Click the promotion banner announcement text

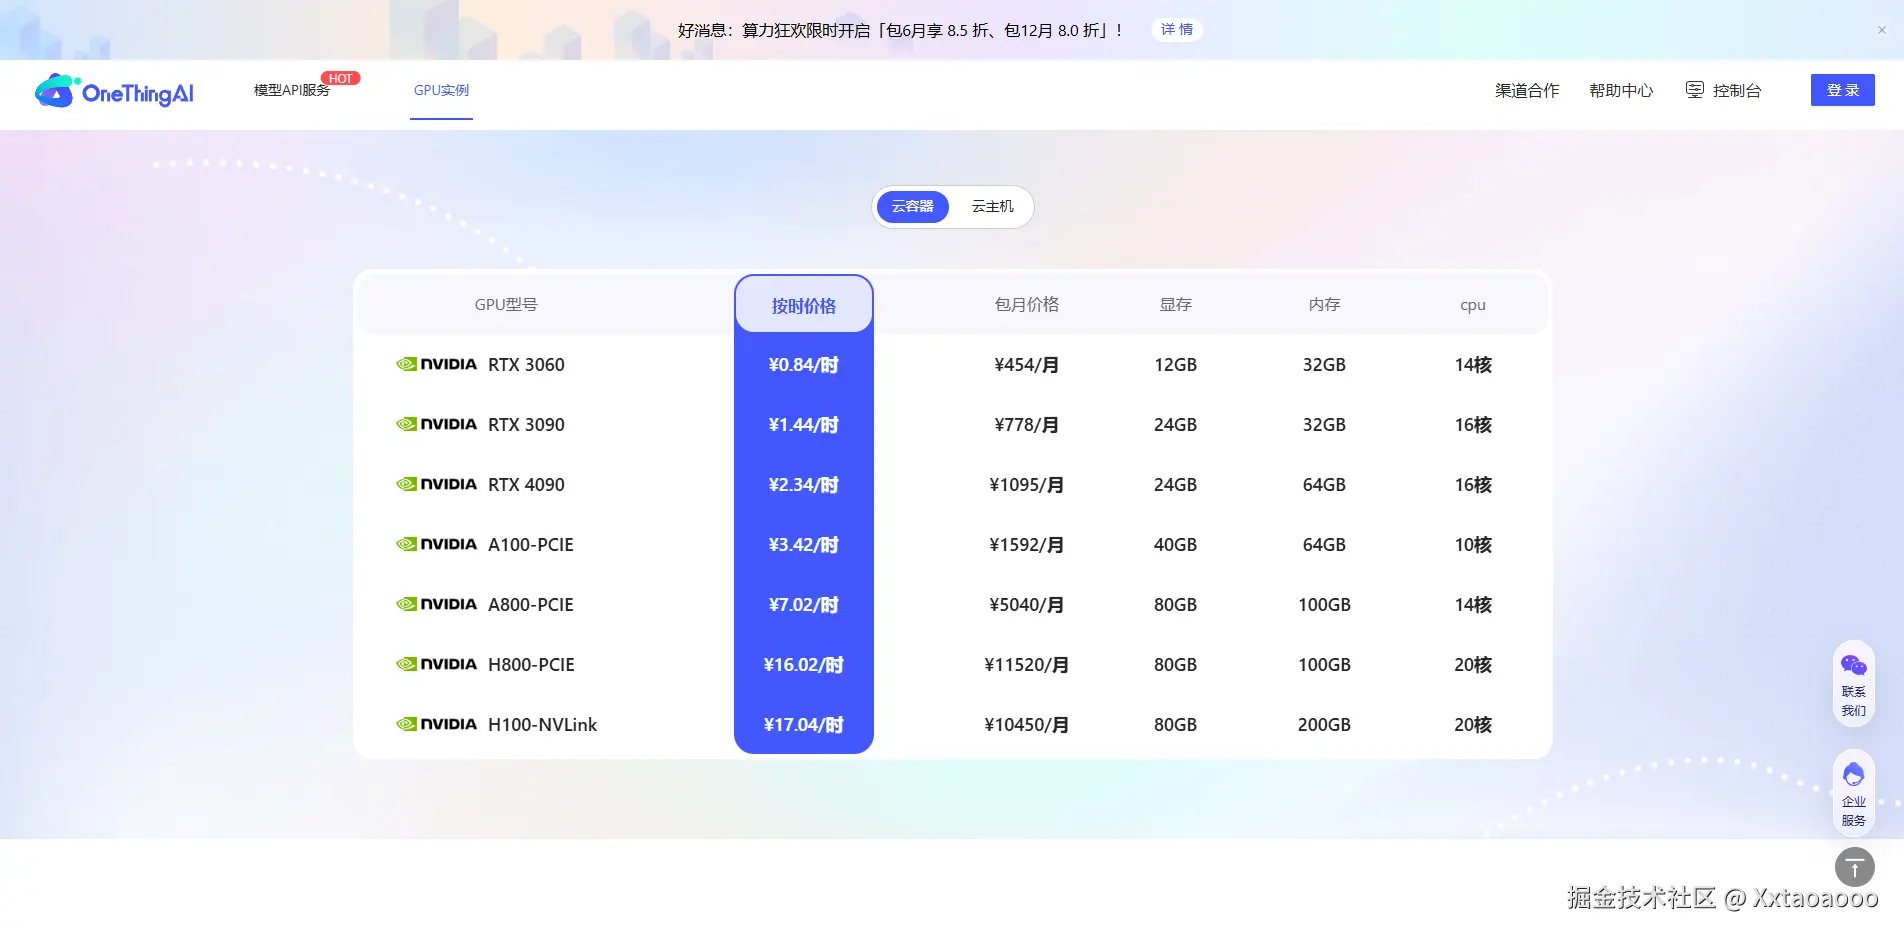(x=900, y=30)
